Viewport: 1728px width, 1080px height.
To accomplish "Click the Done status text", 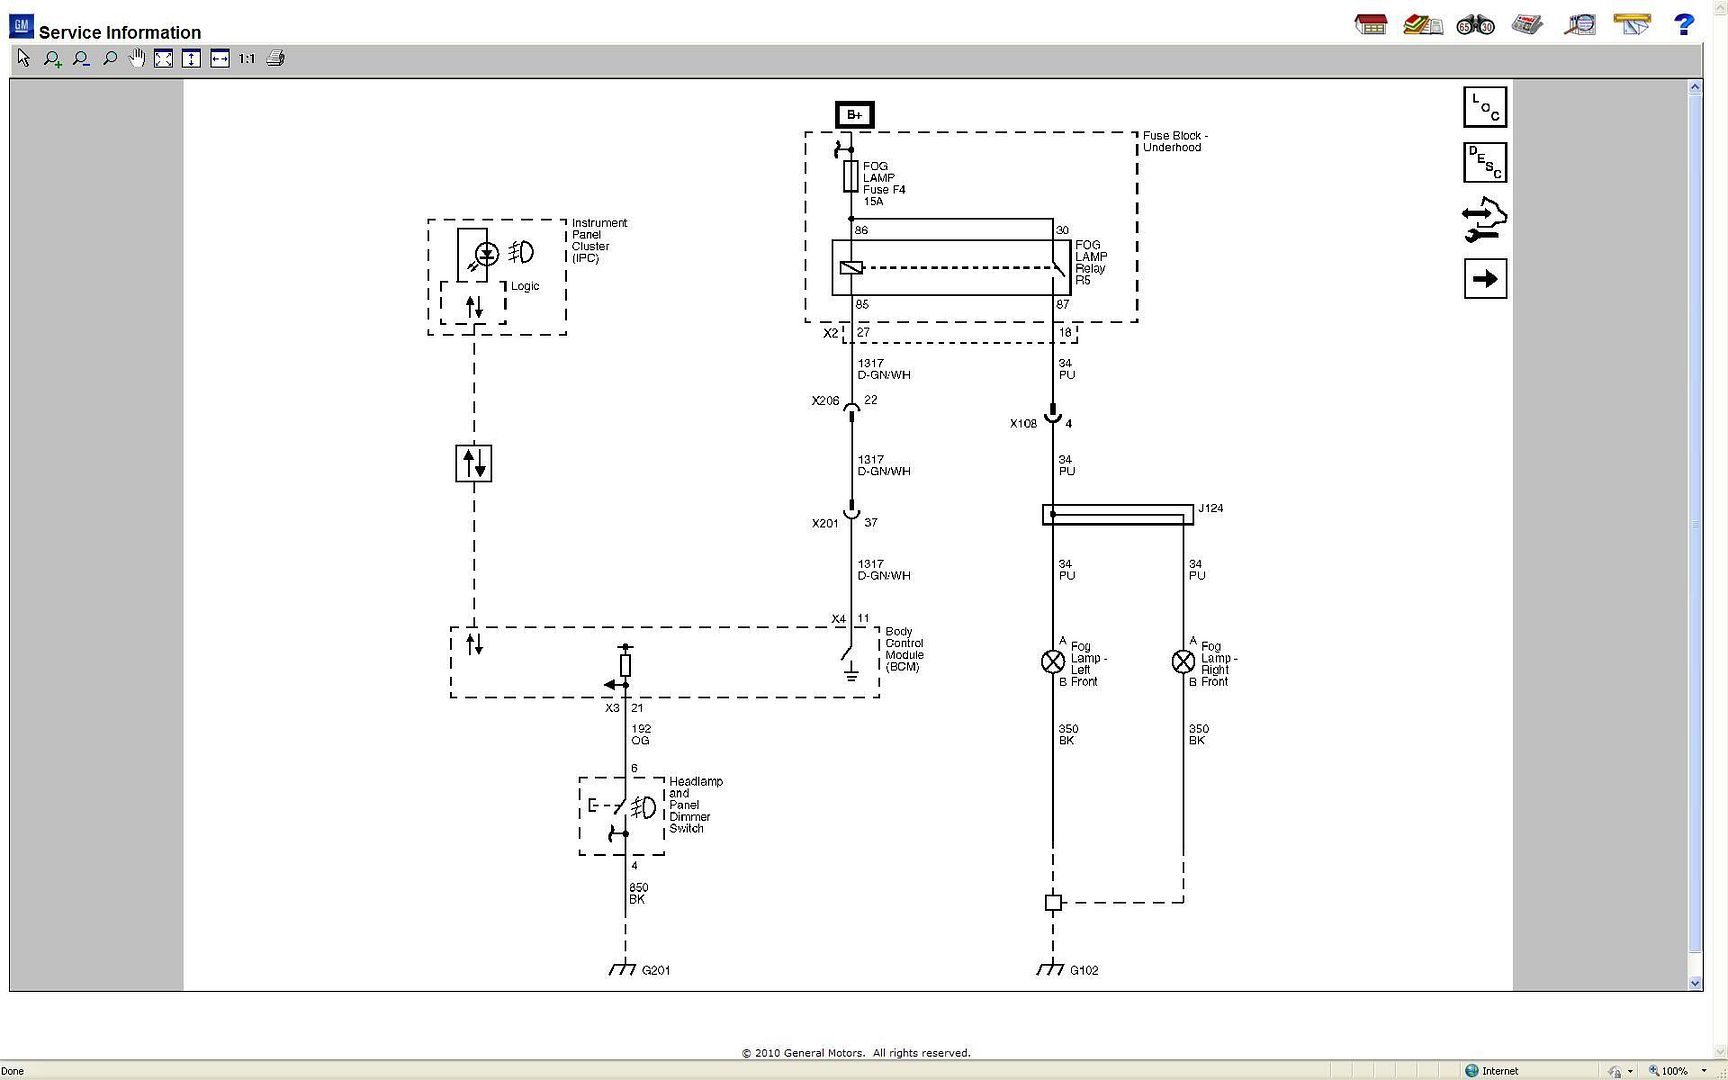I will point(12,1071).
